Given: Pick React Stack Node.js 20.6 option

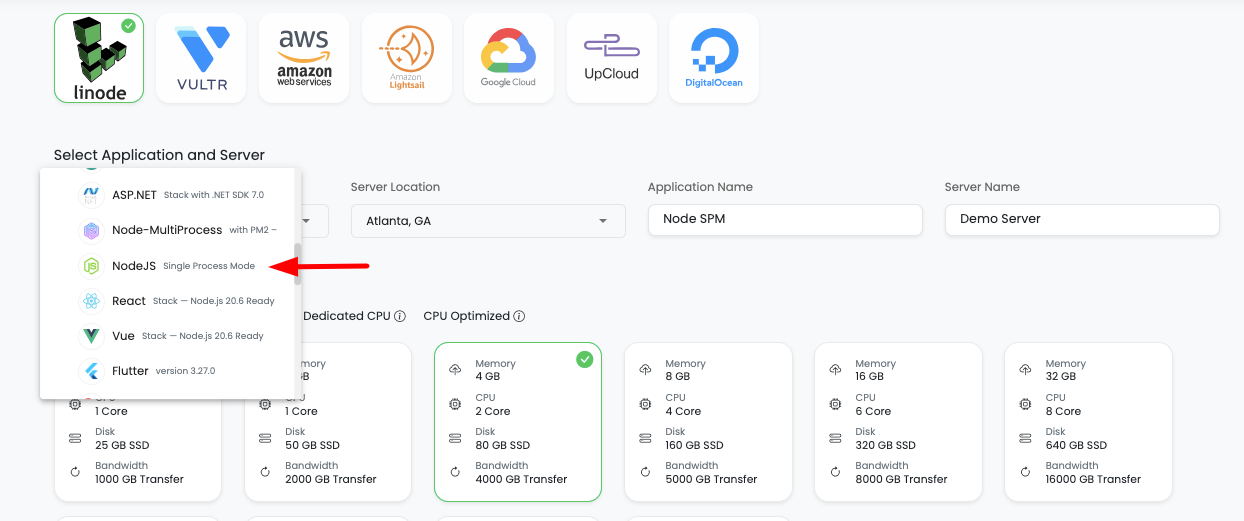Looking at the screenshot, I should point(166,301).
